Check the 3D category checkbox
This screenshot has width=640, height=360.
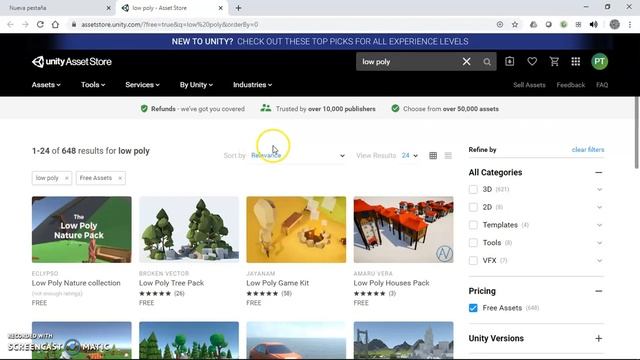click(x=473, y=189)
